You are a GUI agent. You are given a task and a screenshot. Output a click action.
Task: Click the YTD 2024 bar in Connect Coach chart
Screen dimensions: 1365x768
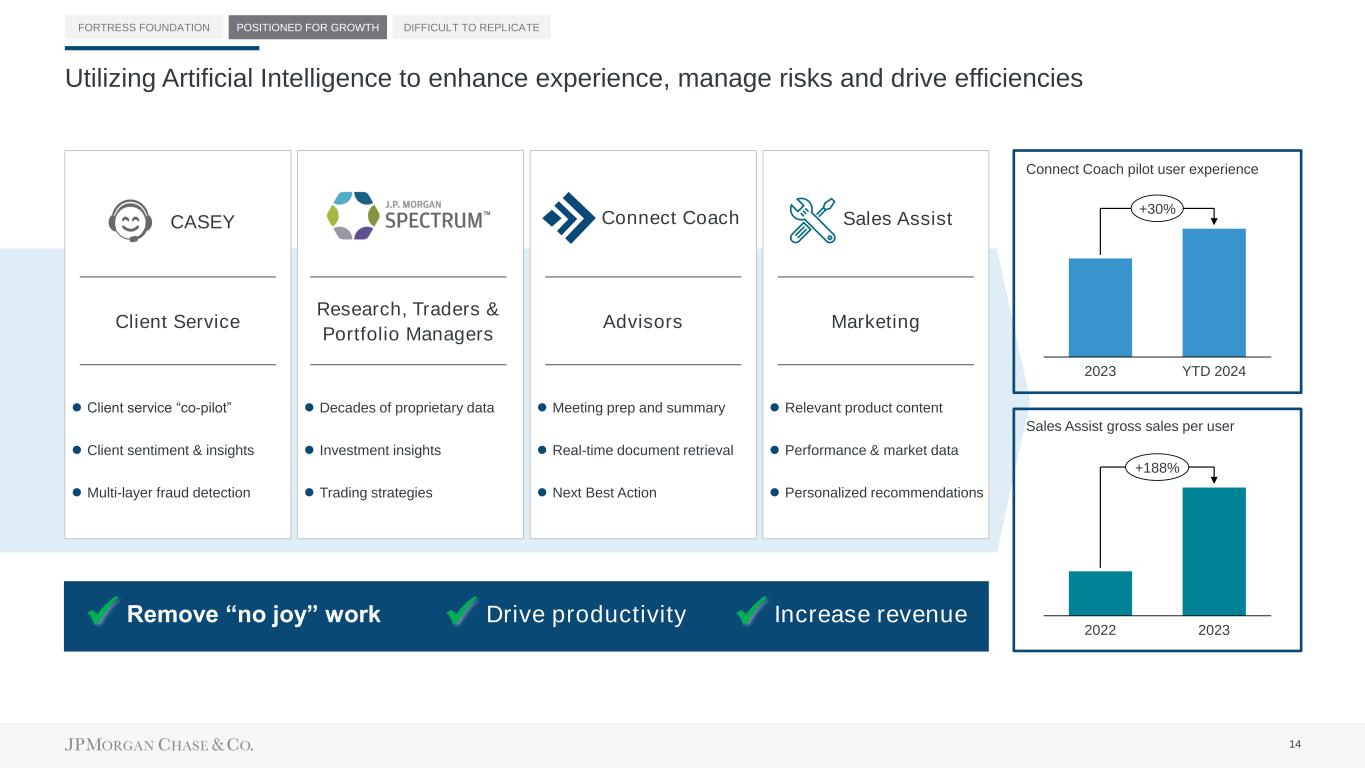(x=1214, y=292)
